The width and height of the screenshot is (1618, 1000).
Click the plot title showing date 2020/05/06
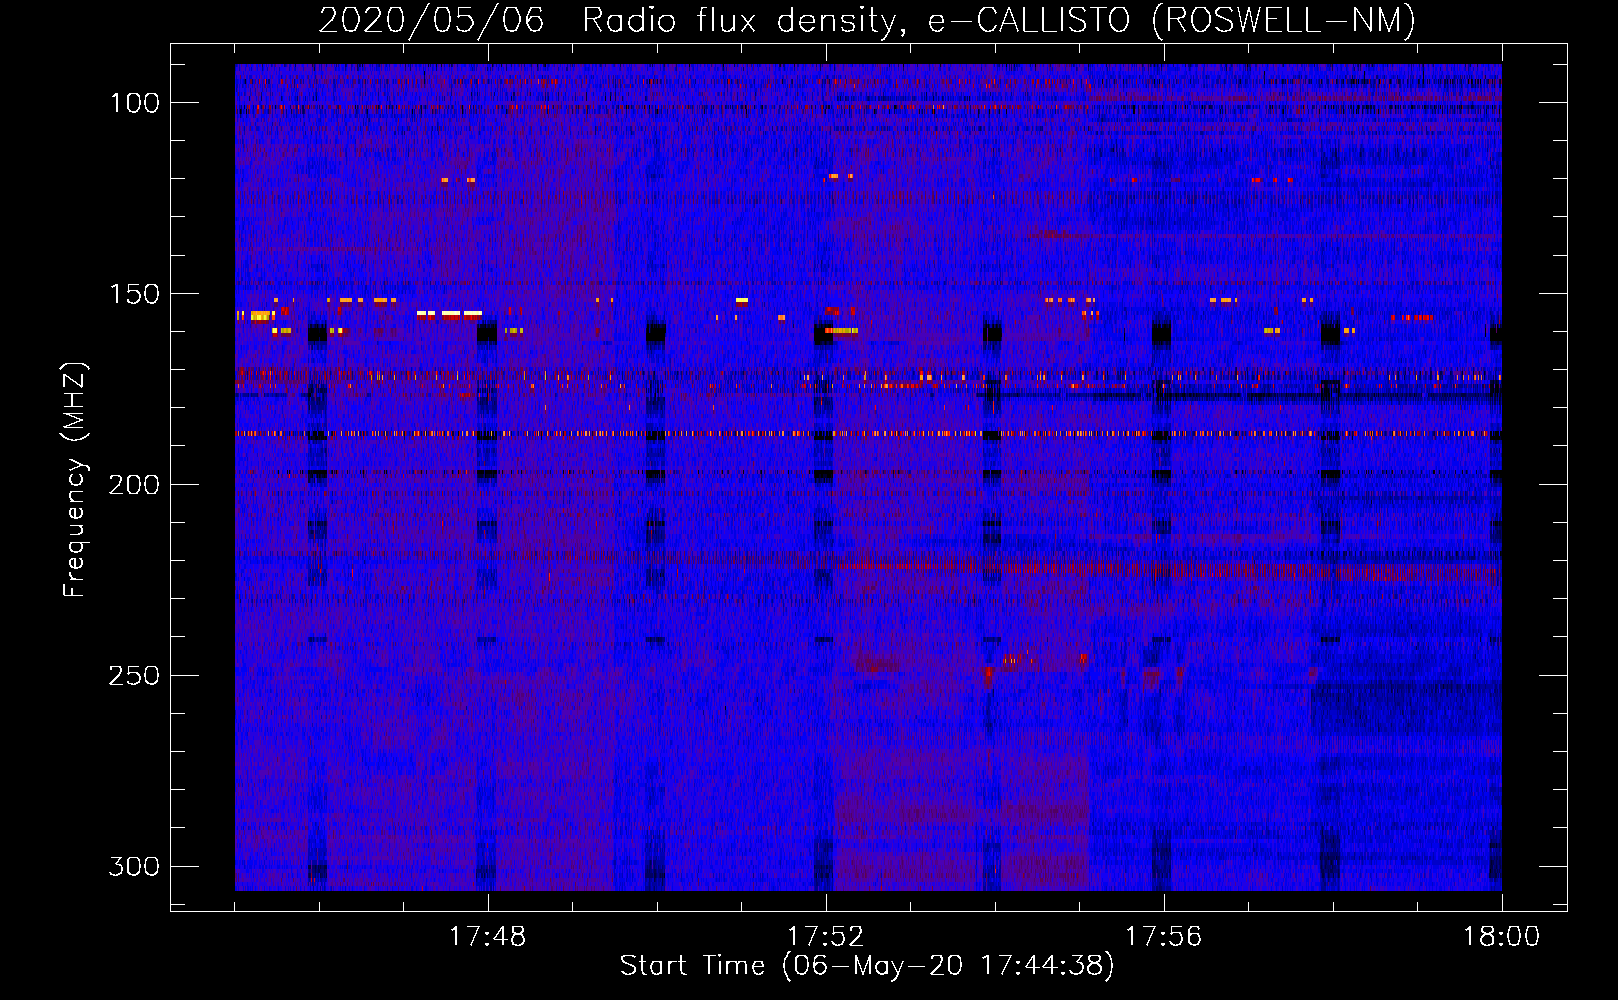867,21
